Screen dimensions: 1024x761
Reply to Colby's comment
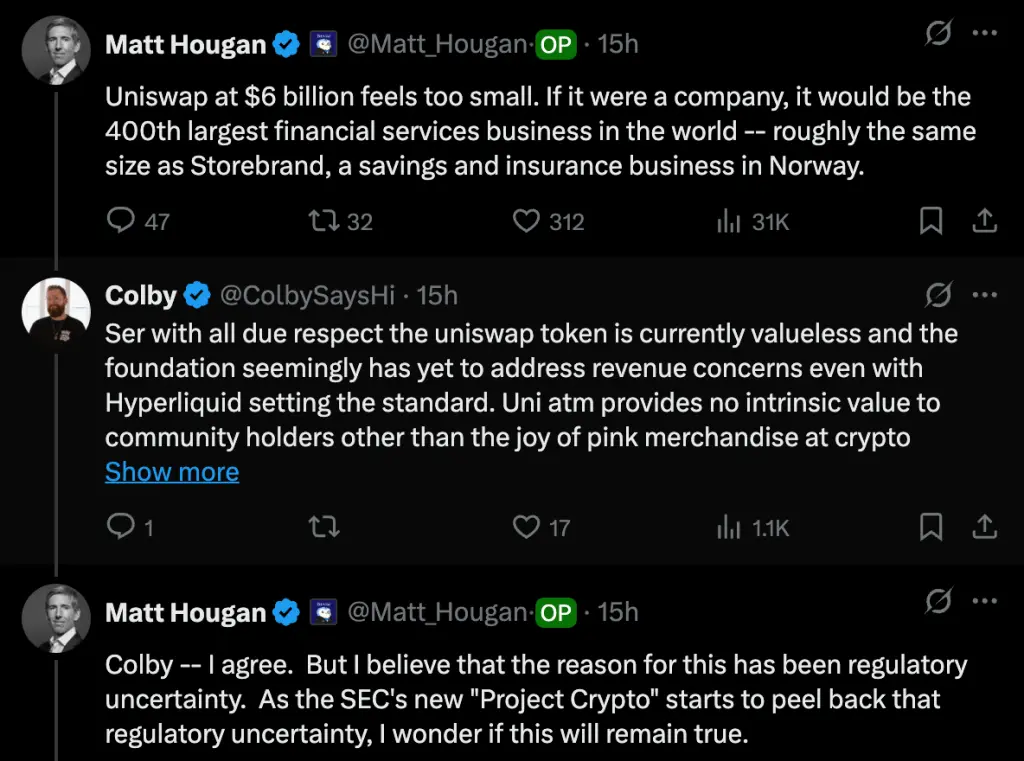point(121,526)
